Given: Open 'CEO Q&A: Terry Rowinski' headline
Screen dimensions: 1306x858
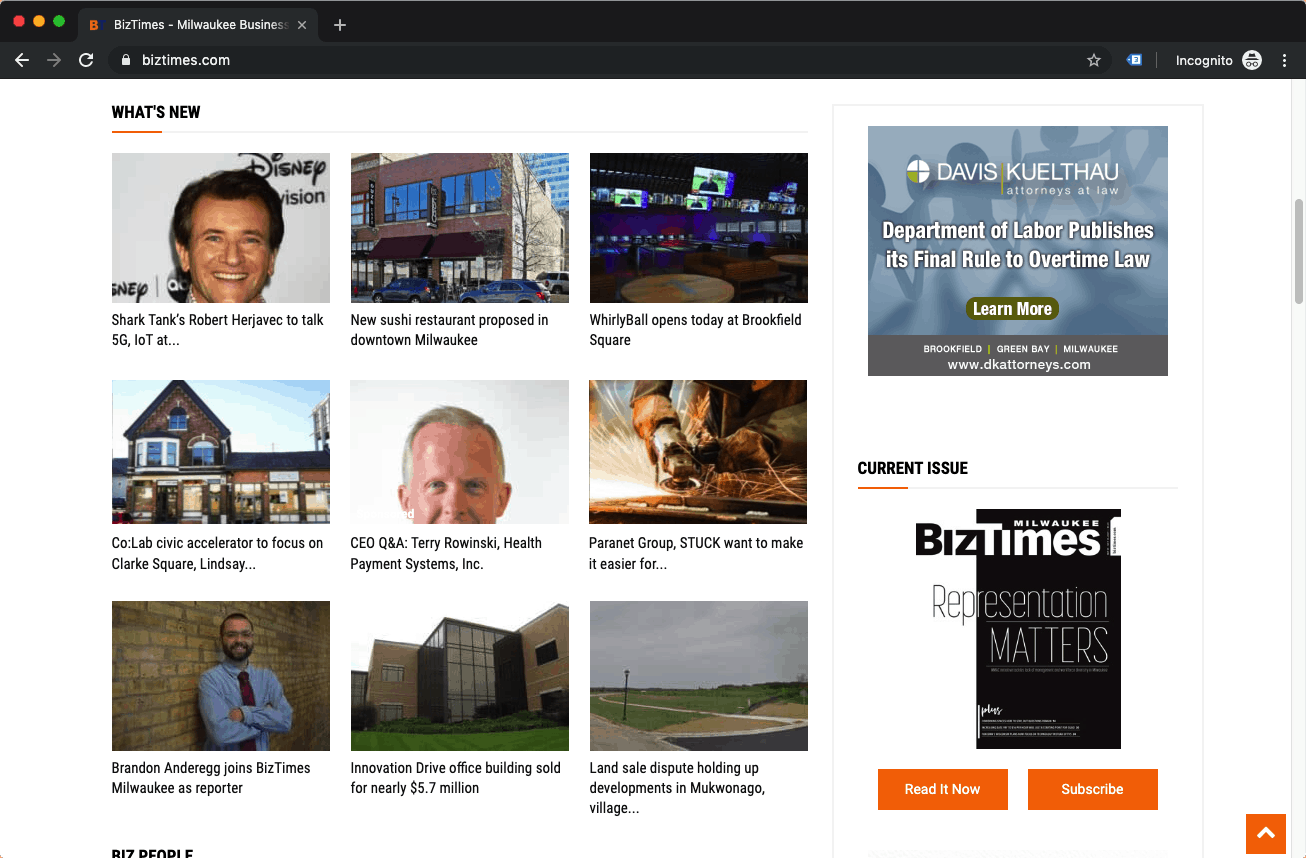Looking at the screenshot, I should click(446, 553).
